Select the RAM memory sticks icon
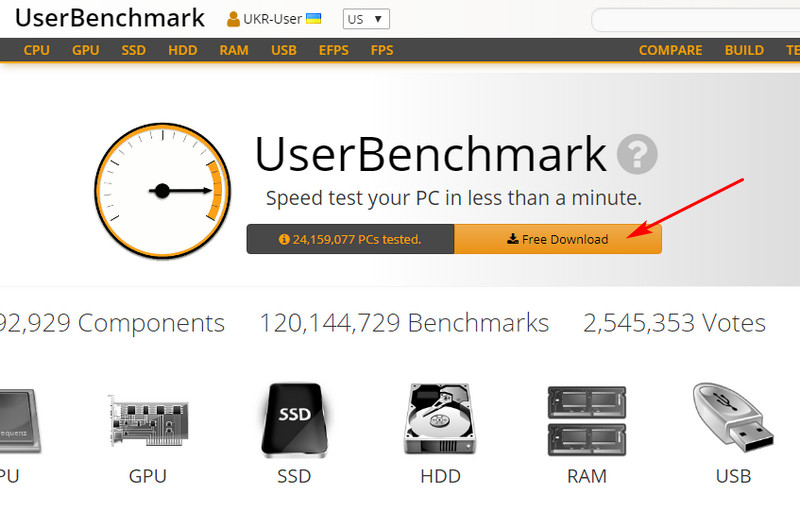Screen dimensions: 800x511 click(x=587, y=421)
